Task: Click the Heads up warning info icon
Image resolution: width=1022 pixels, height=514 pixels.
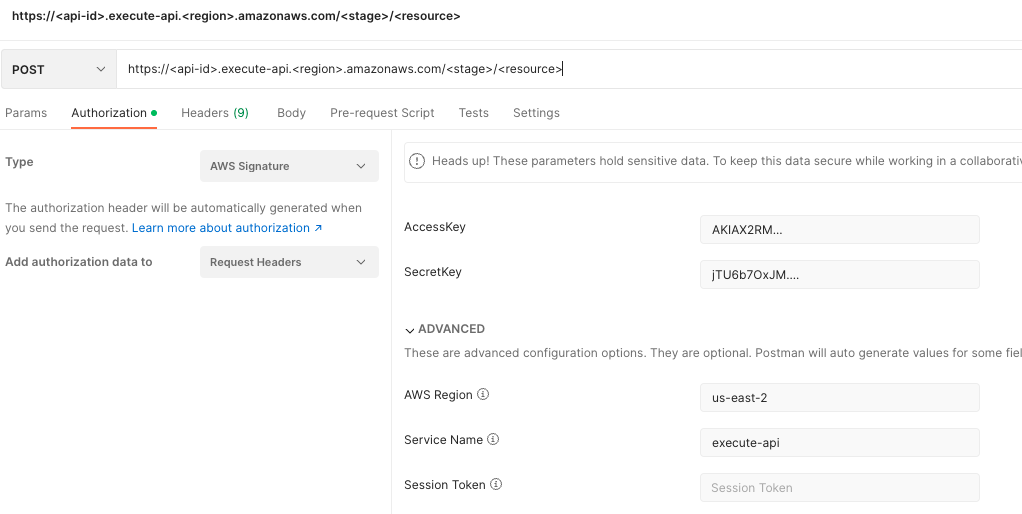Action: pyautogui.click(x=417, y=162)
